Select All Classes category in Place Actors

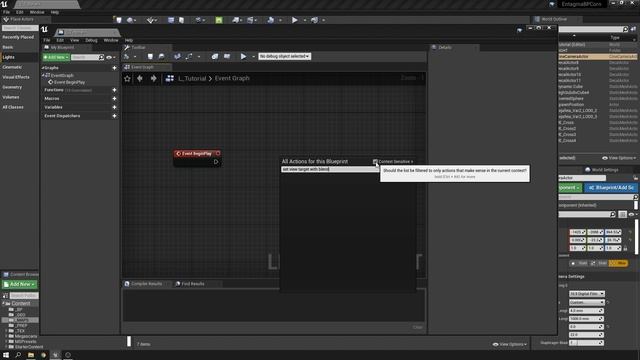(x=13, y=107)
